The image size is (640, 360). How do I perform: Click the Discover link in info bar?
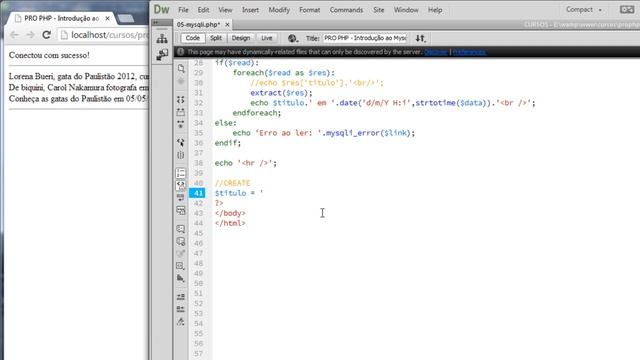pyautogui.click(x=436, y=52)
